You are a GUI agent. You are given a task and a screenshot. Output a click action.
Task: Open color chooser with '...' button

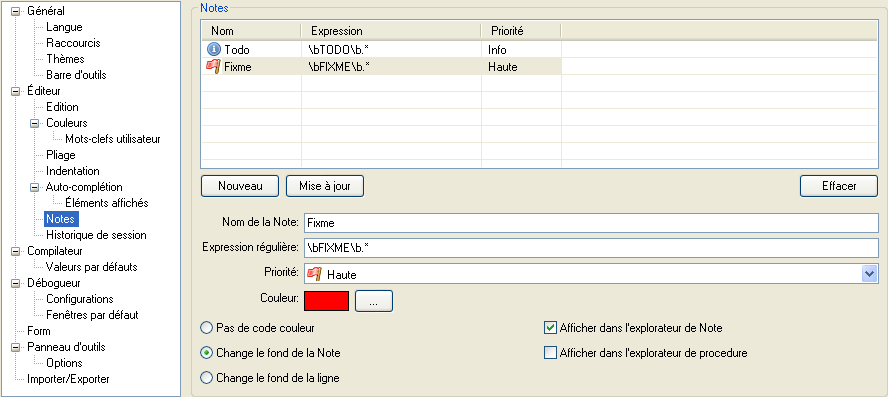374,301
